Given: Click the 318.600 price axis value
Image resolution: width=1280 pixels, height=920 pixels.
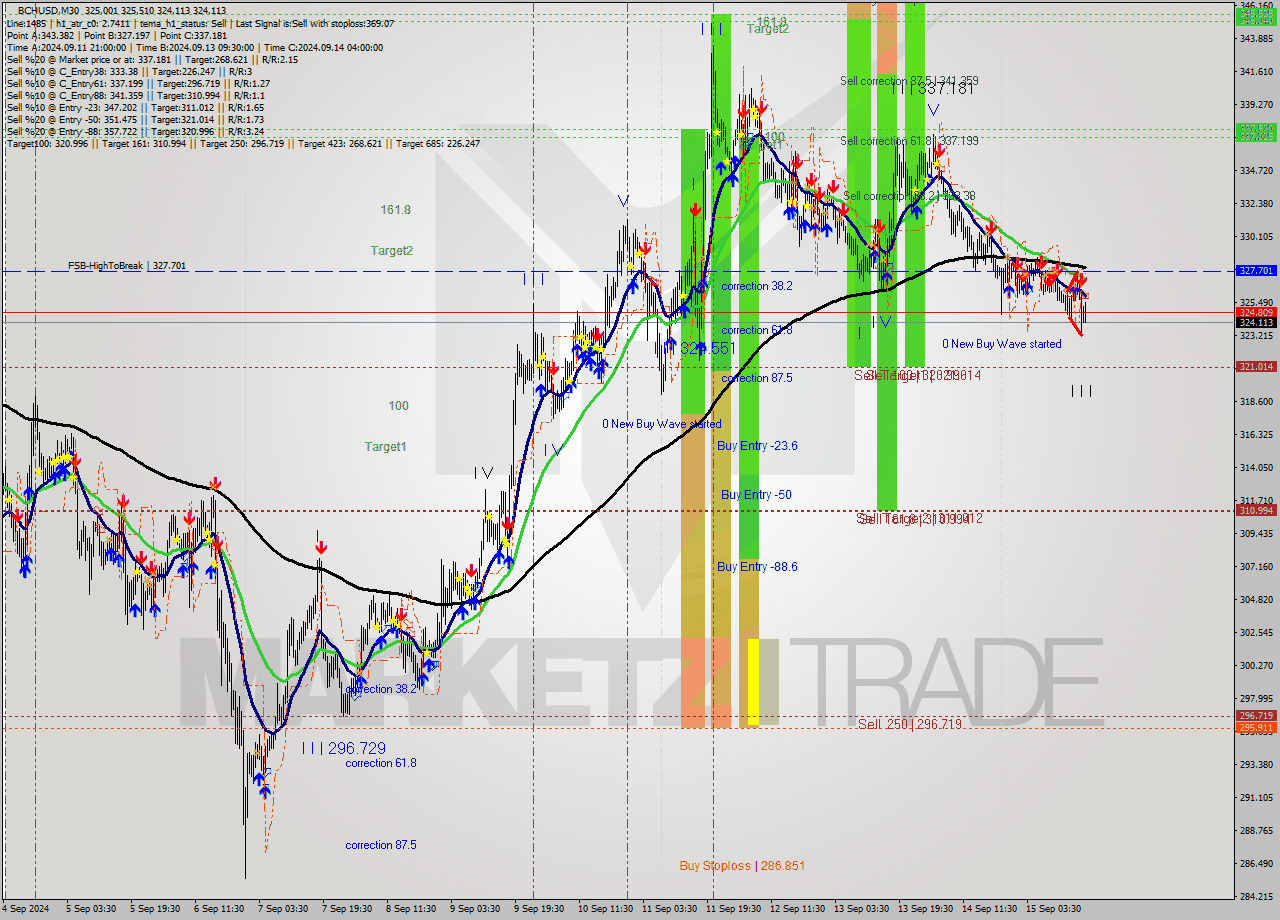Looking at the screenshot, I should [1257, 402].
